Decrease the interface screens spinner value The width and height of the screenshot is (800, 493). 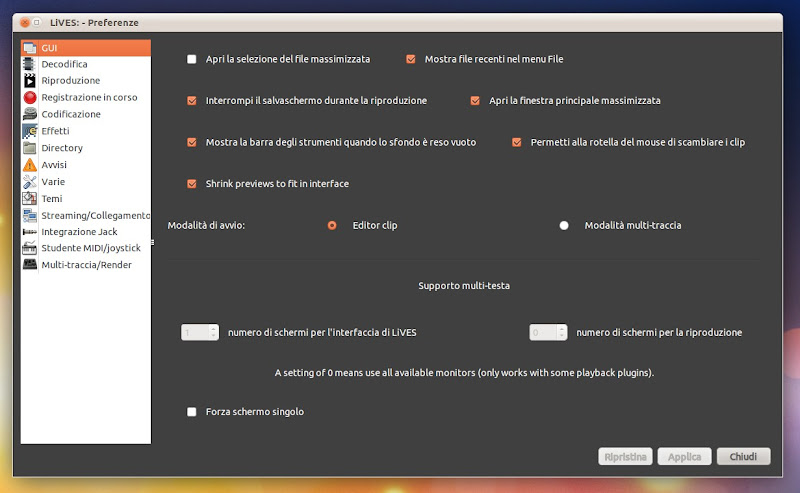pos(214,336)
